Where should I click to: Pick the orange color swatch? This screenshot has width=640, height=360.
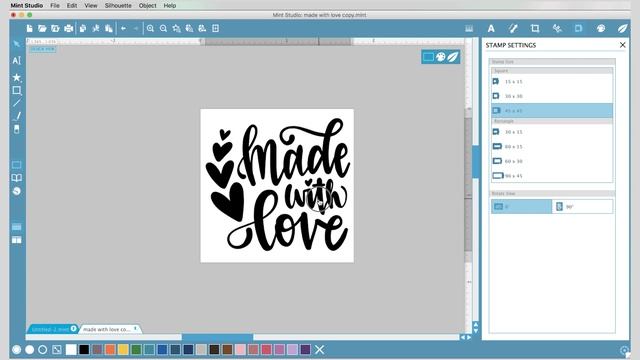point(110,349)
